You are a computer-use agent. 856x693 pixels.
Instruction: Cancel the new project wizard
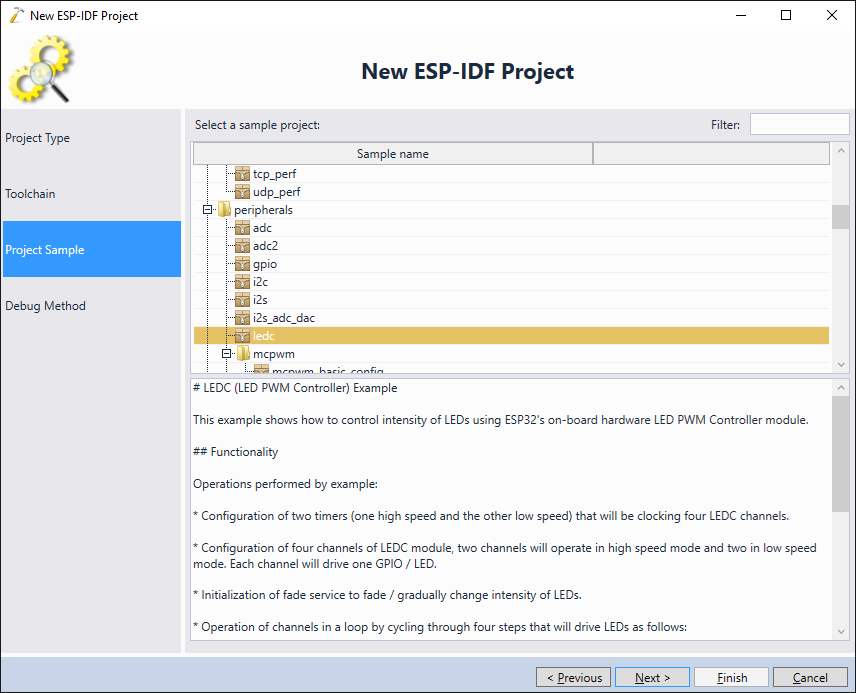click(x=810, y=677)
